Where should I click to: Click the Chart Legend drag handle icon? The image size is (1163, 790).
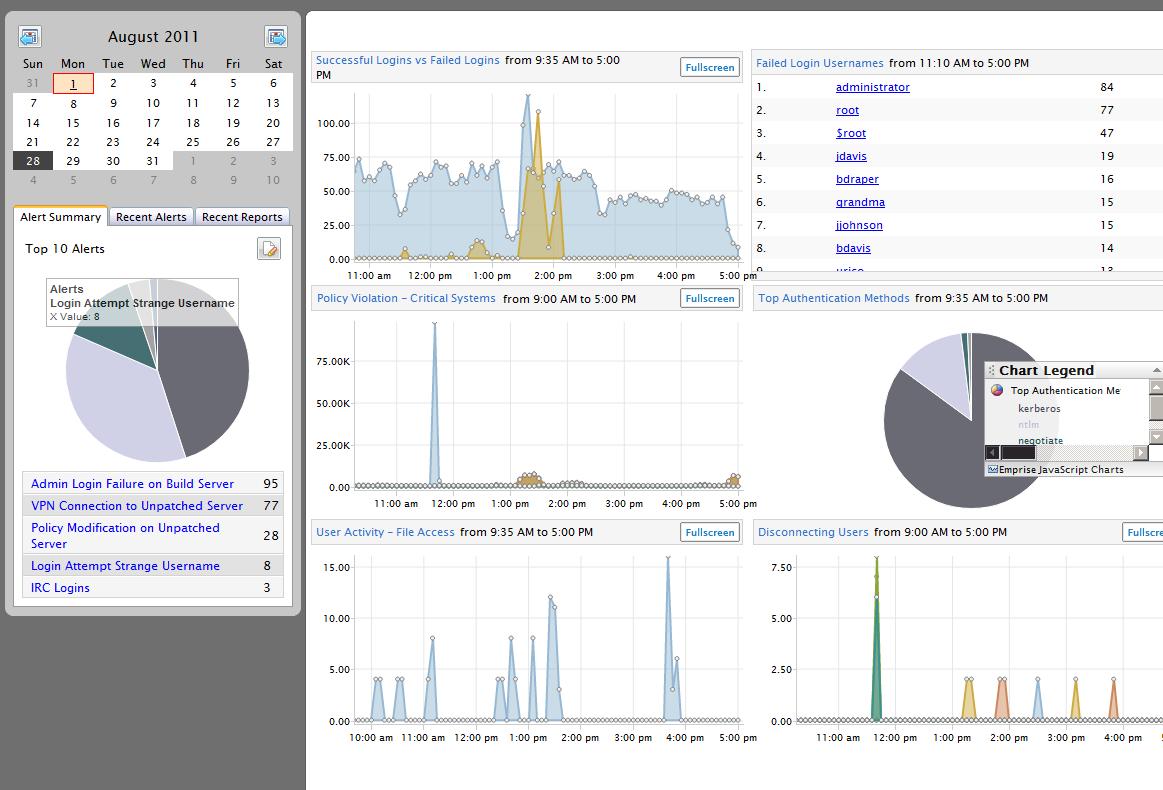coord(991,370)
